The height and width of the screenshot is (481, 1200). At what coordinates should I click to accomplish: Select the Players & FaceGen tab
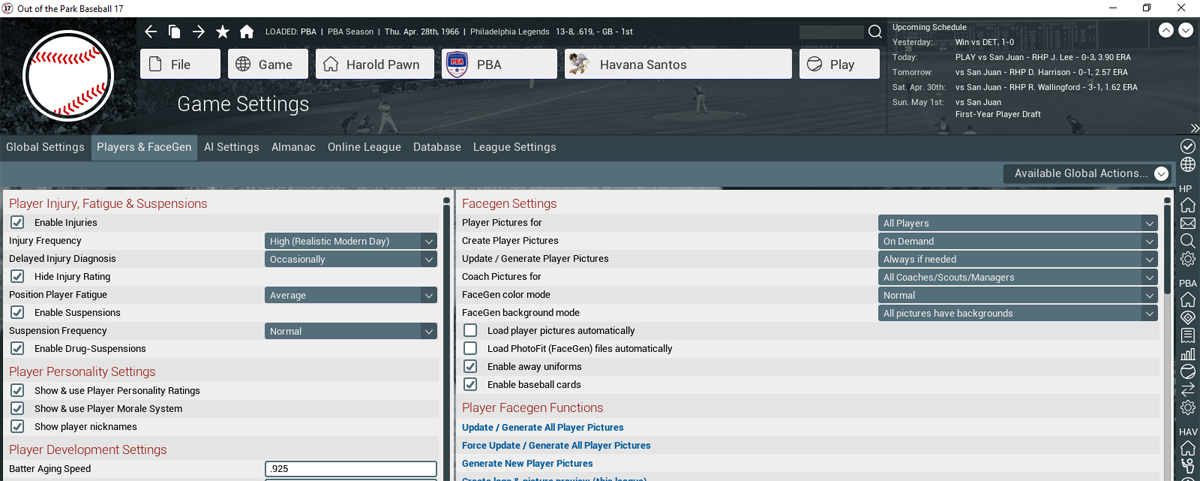(144, 147)
